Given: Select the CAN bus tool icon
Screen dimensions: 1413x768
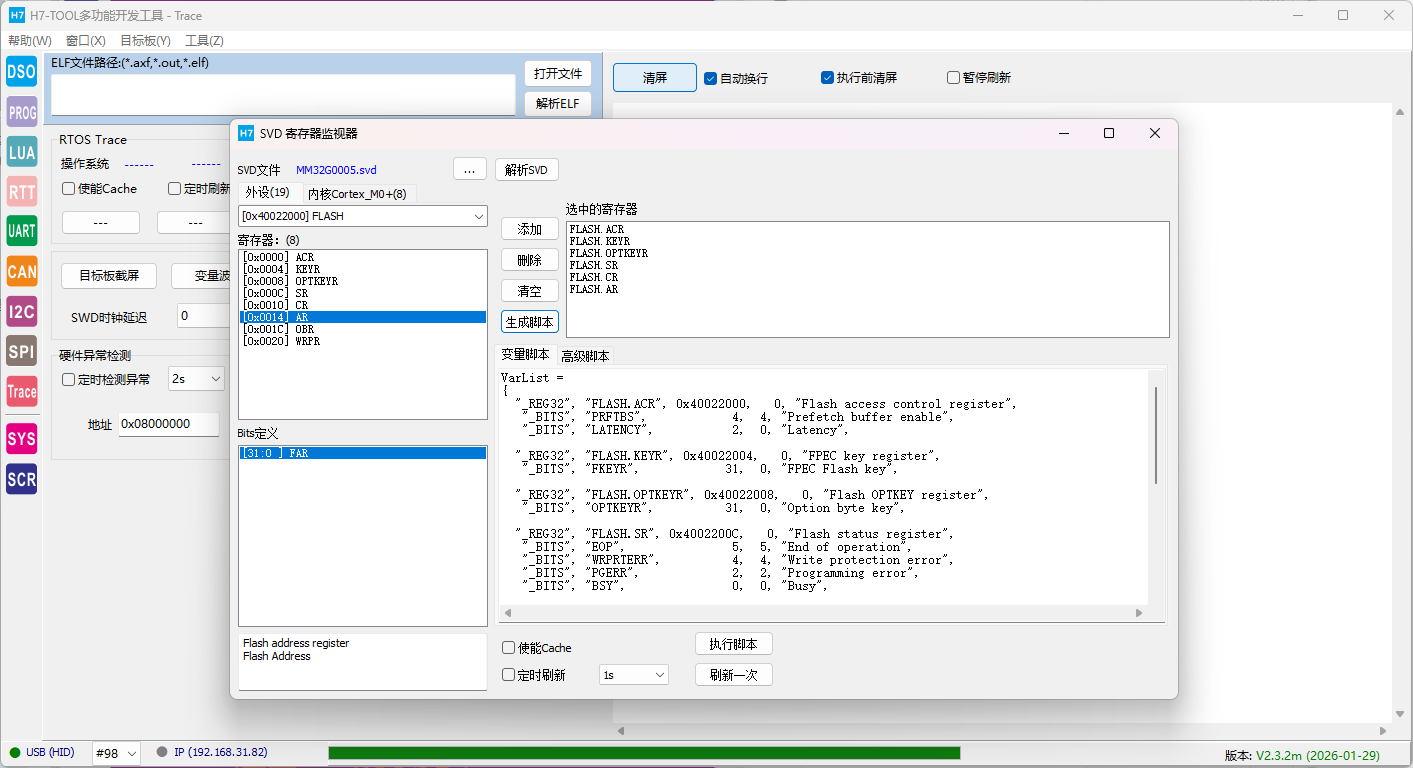Looking at the screenshot, I should (x=21, y=271).
